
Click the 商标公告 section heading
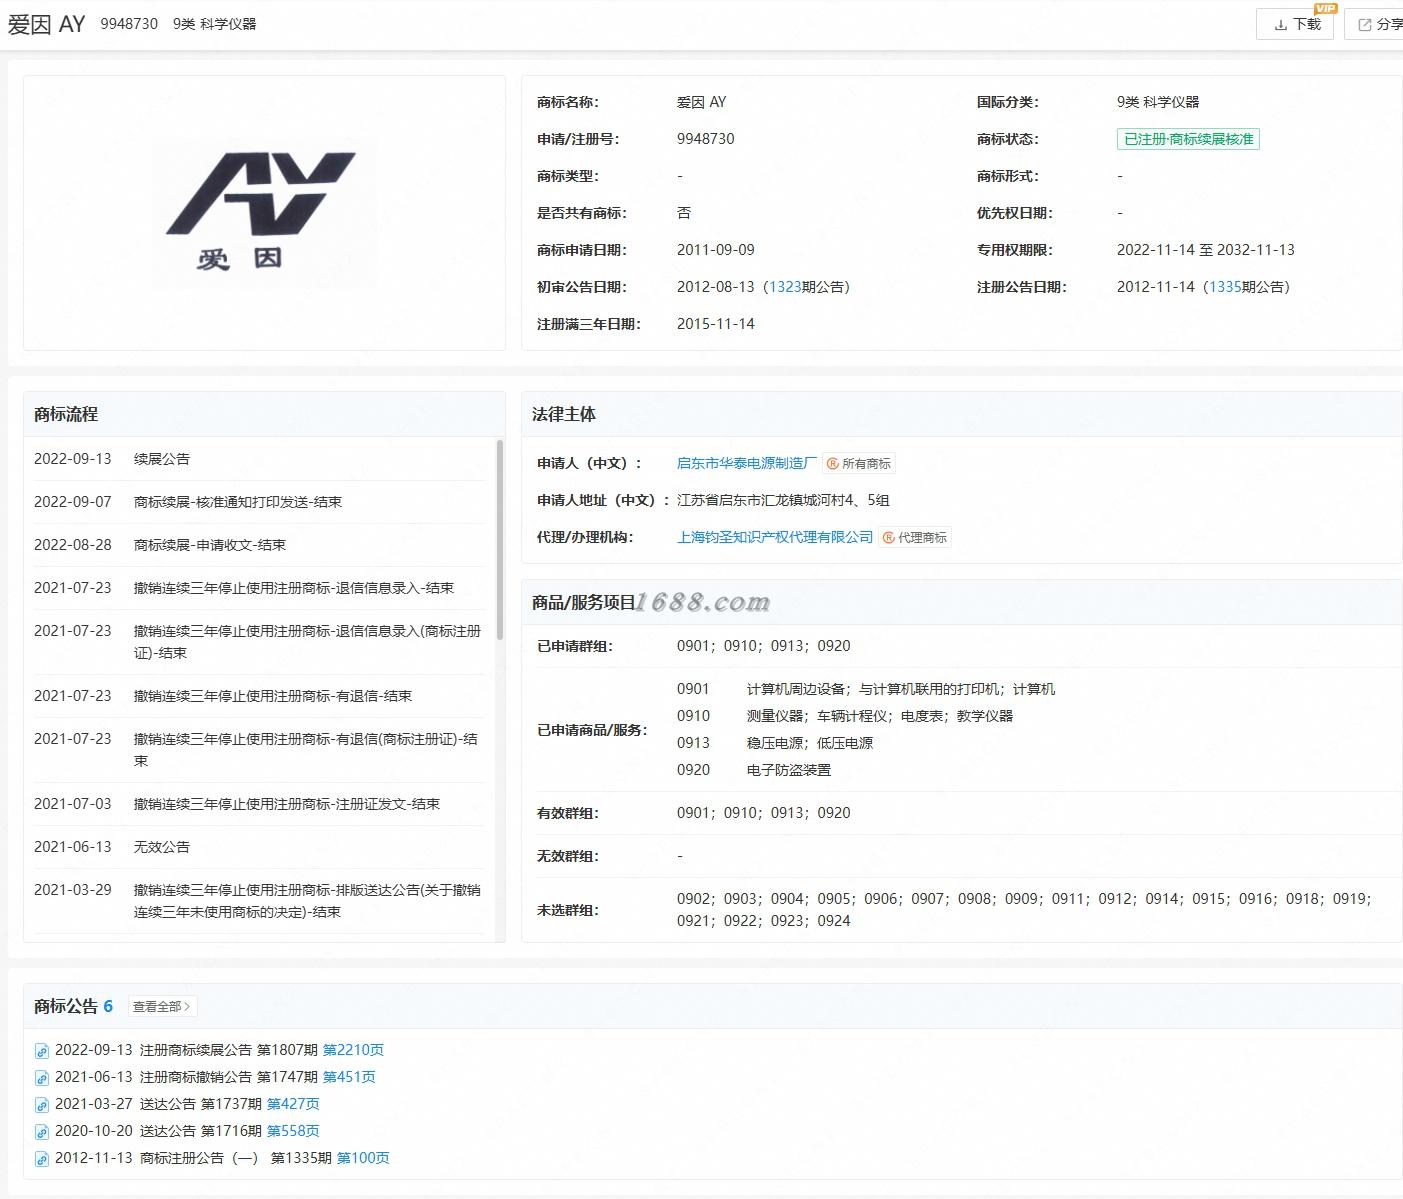coord(66,1006)
